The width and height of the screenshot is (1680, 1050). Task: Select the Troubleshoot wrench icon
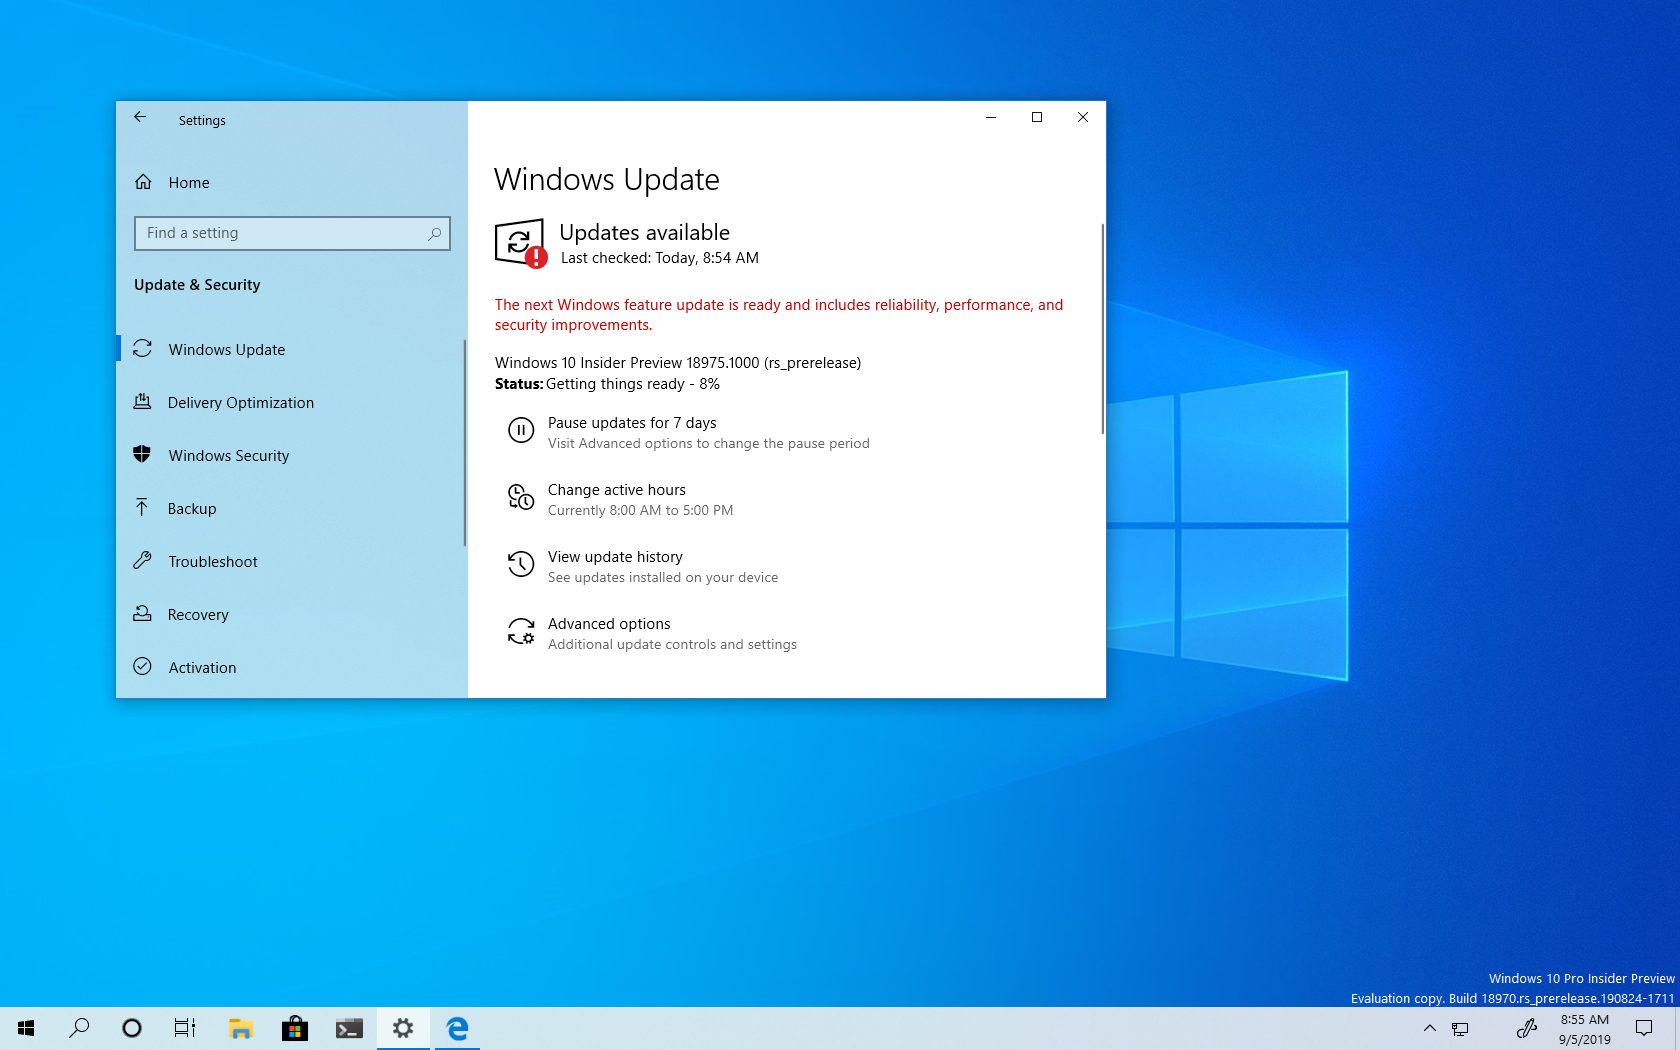tap(143, 561)
